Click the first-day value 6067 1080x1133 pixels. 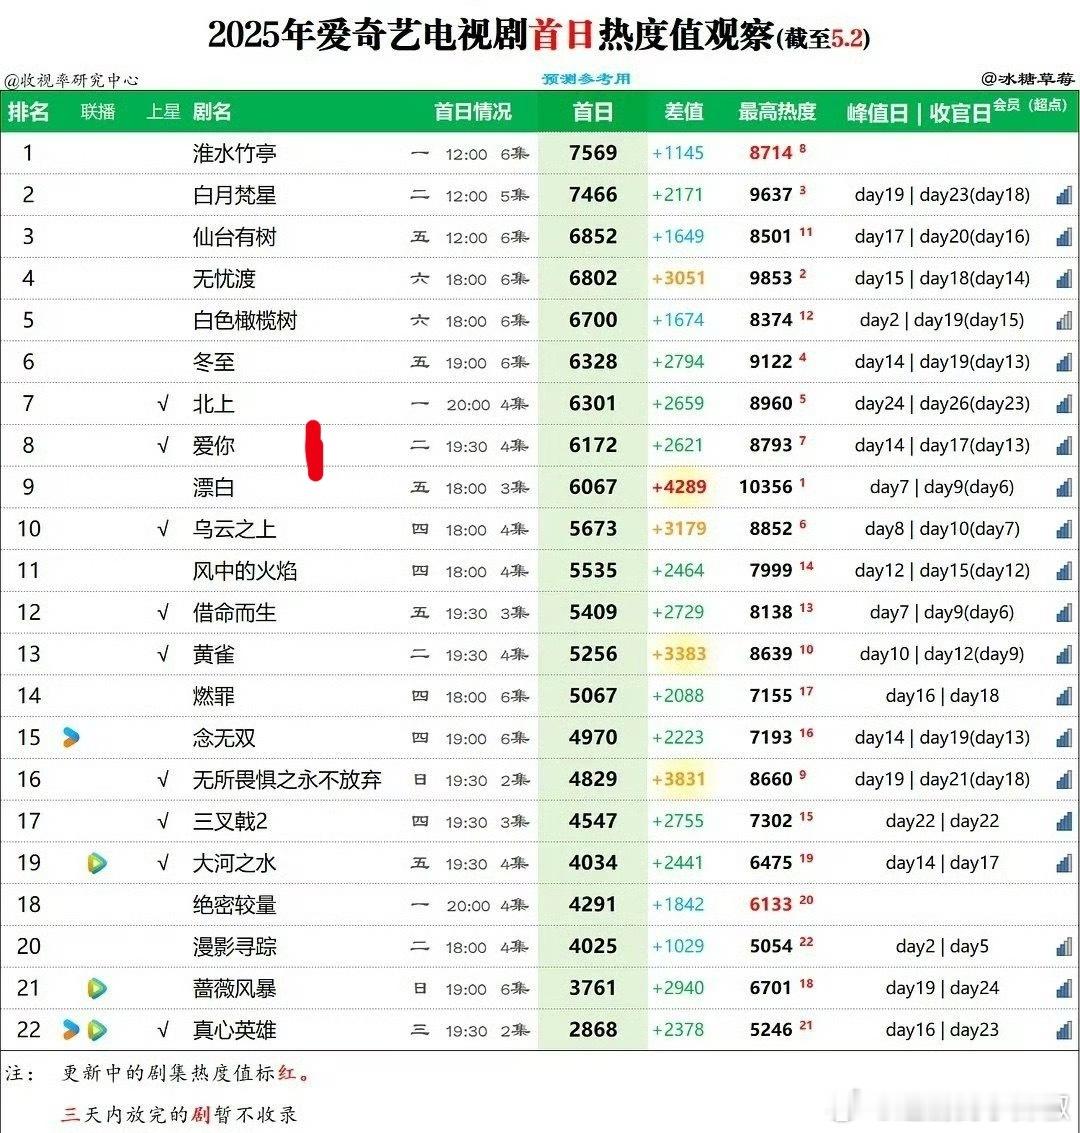click(593, 487)
